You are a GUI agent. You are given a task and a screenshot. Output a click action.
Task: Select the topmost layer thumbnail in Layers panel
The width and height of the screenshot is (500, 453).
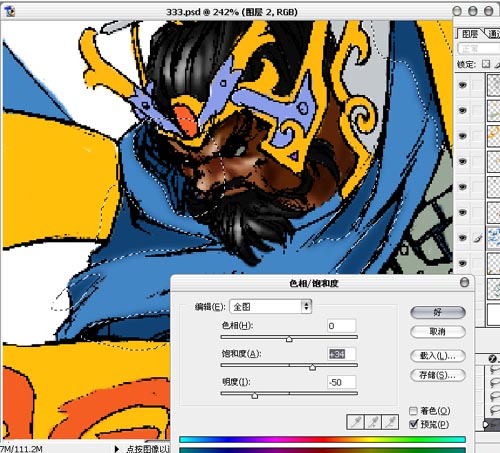click(x=494, y=85)
